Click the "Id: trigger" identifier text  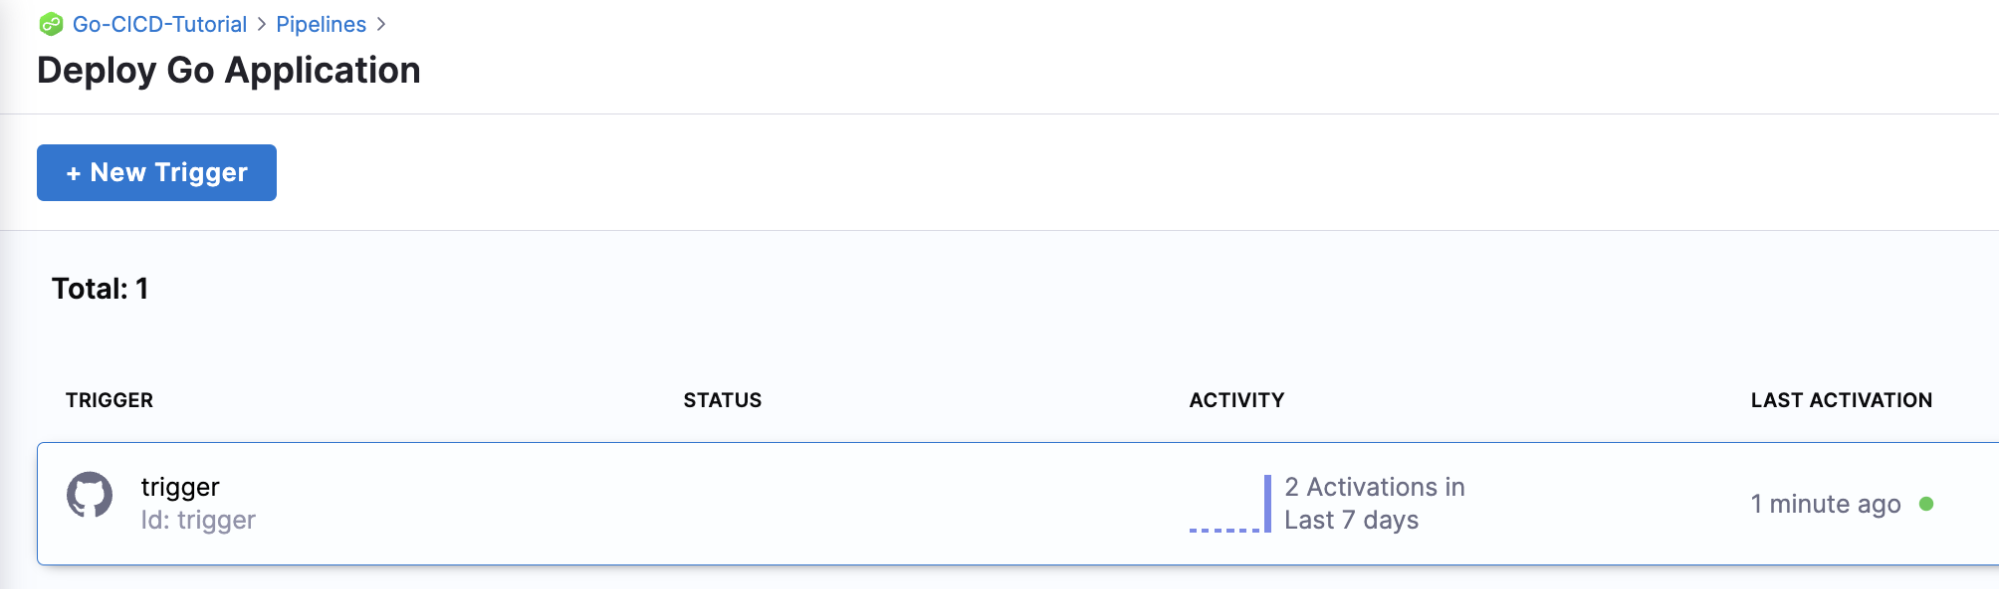[198, 520]
